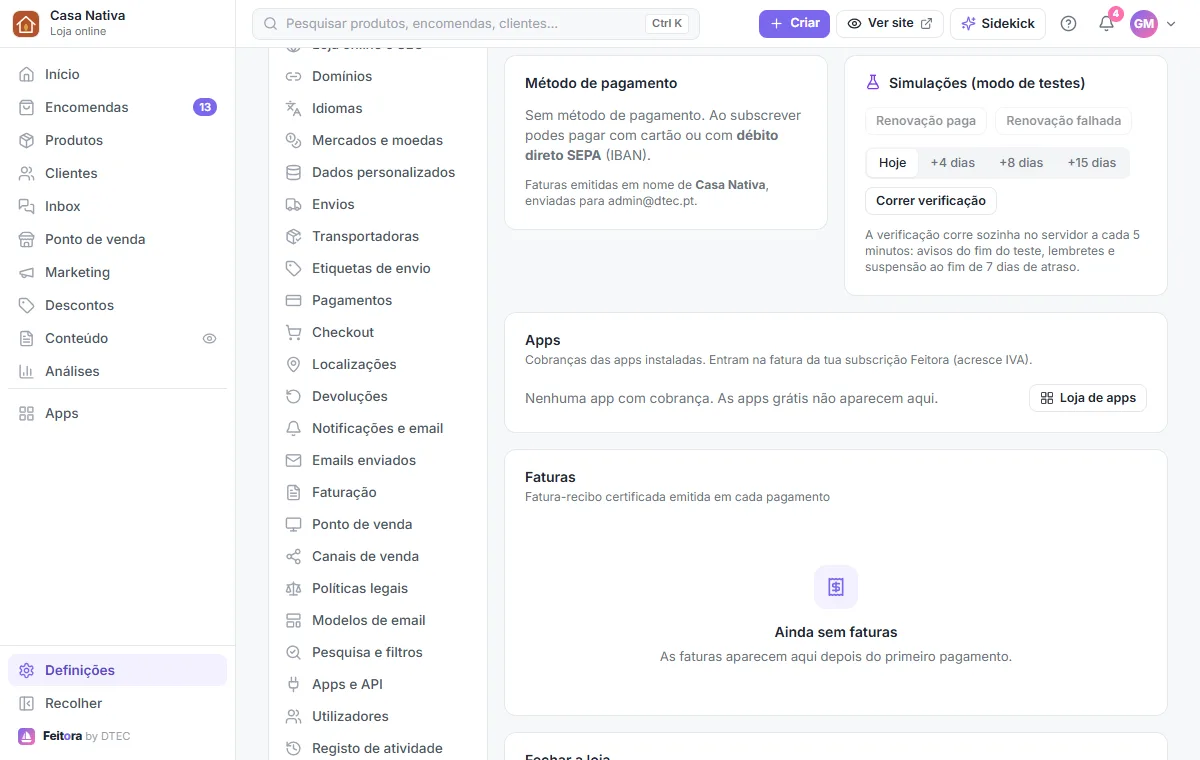
Task: Click the Criar button
Action: pyautogui.click(x=794, y=23)
